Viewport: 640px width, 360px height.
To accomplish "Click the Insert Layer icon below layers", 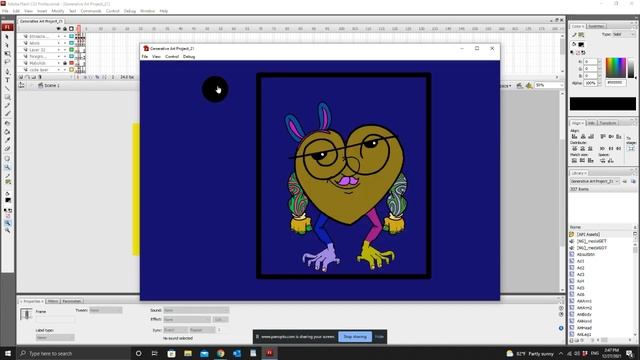I will (21, 77).
